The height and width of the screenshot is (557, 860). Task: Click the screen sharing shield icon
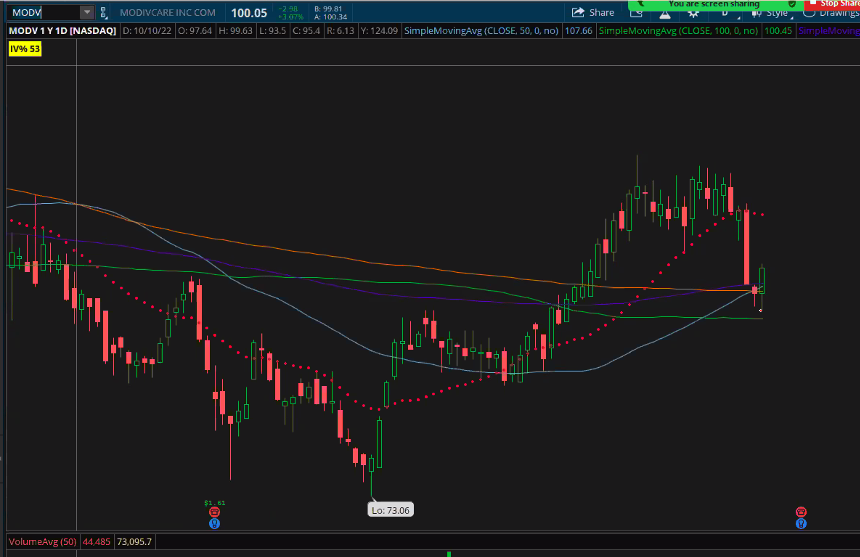click(x=792, y=4)
